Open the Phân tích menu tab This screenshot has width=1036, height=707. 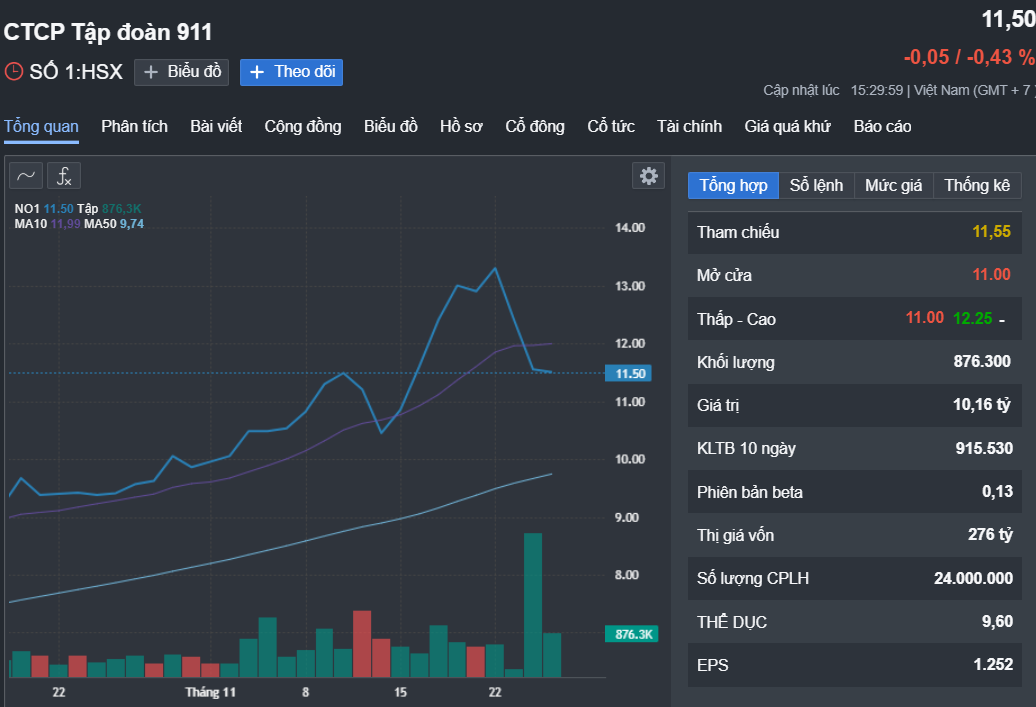coord(134,126)
